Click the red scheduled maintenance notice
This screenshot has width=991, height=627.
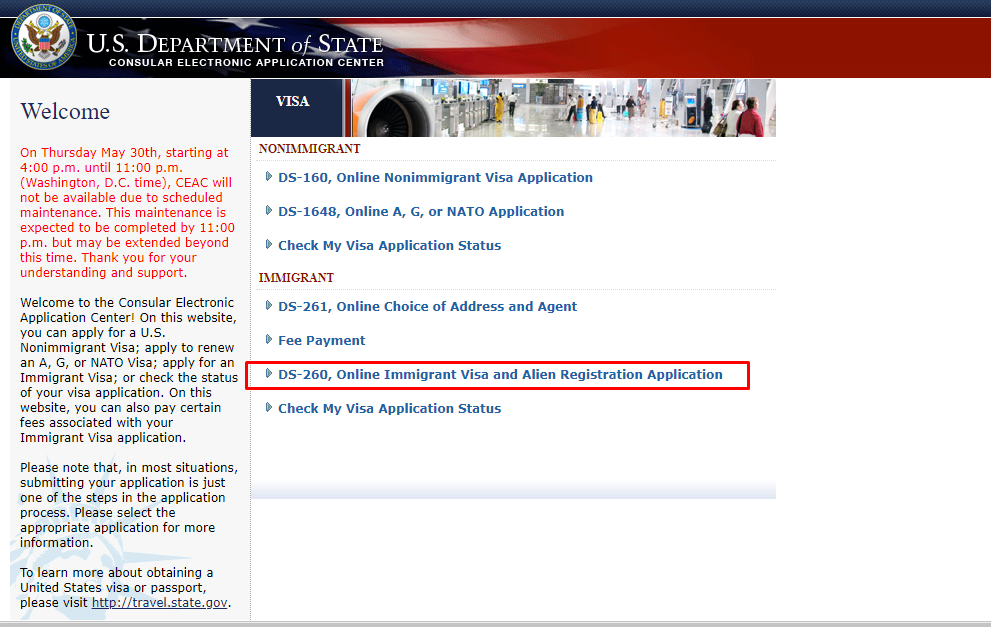127,212
